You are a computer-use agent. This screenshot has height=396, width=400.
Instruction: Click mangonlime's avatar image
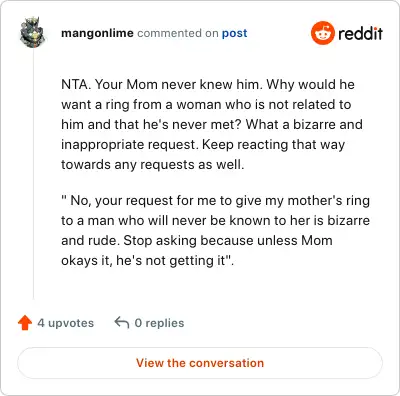pyautogui.click(x=33, y=32)
